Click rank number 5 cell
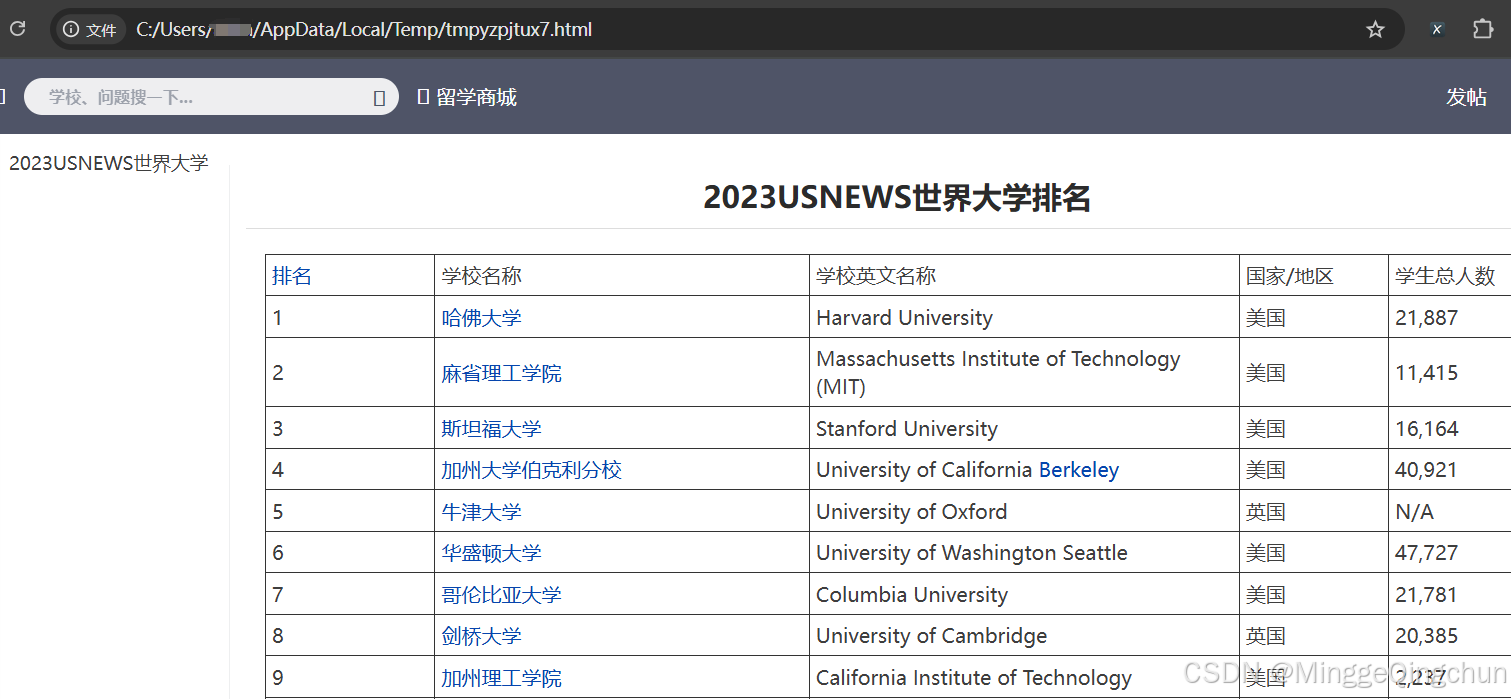 click(x=350, y=512)
